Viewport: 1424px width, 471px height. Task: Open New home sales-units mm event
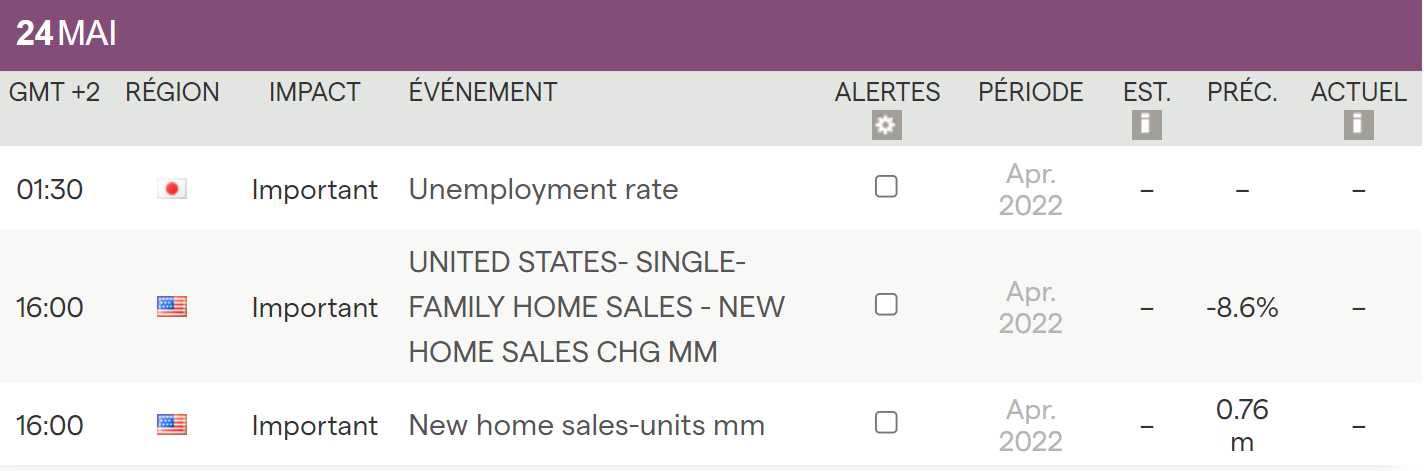pos(586,426)
